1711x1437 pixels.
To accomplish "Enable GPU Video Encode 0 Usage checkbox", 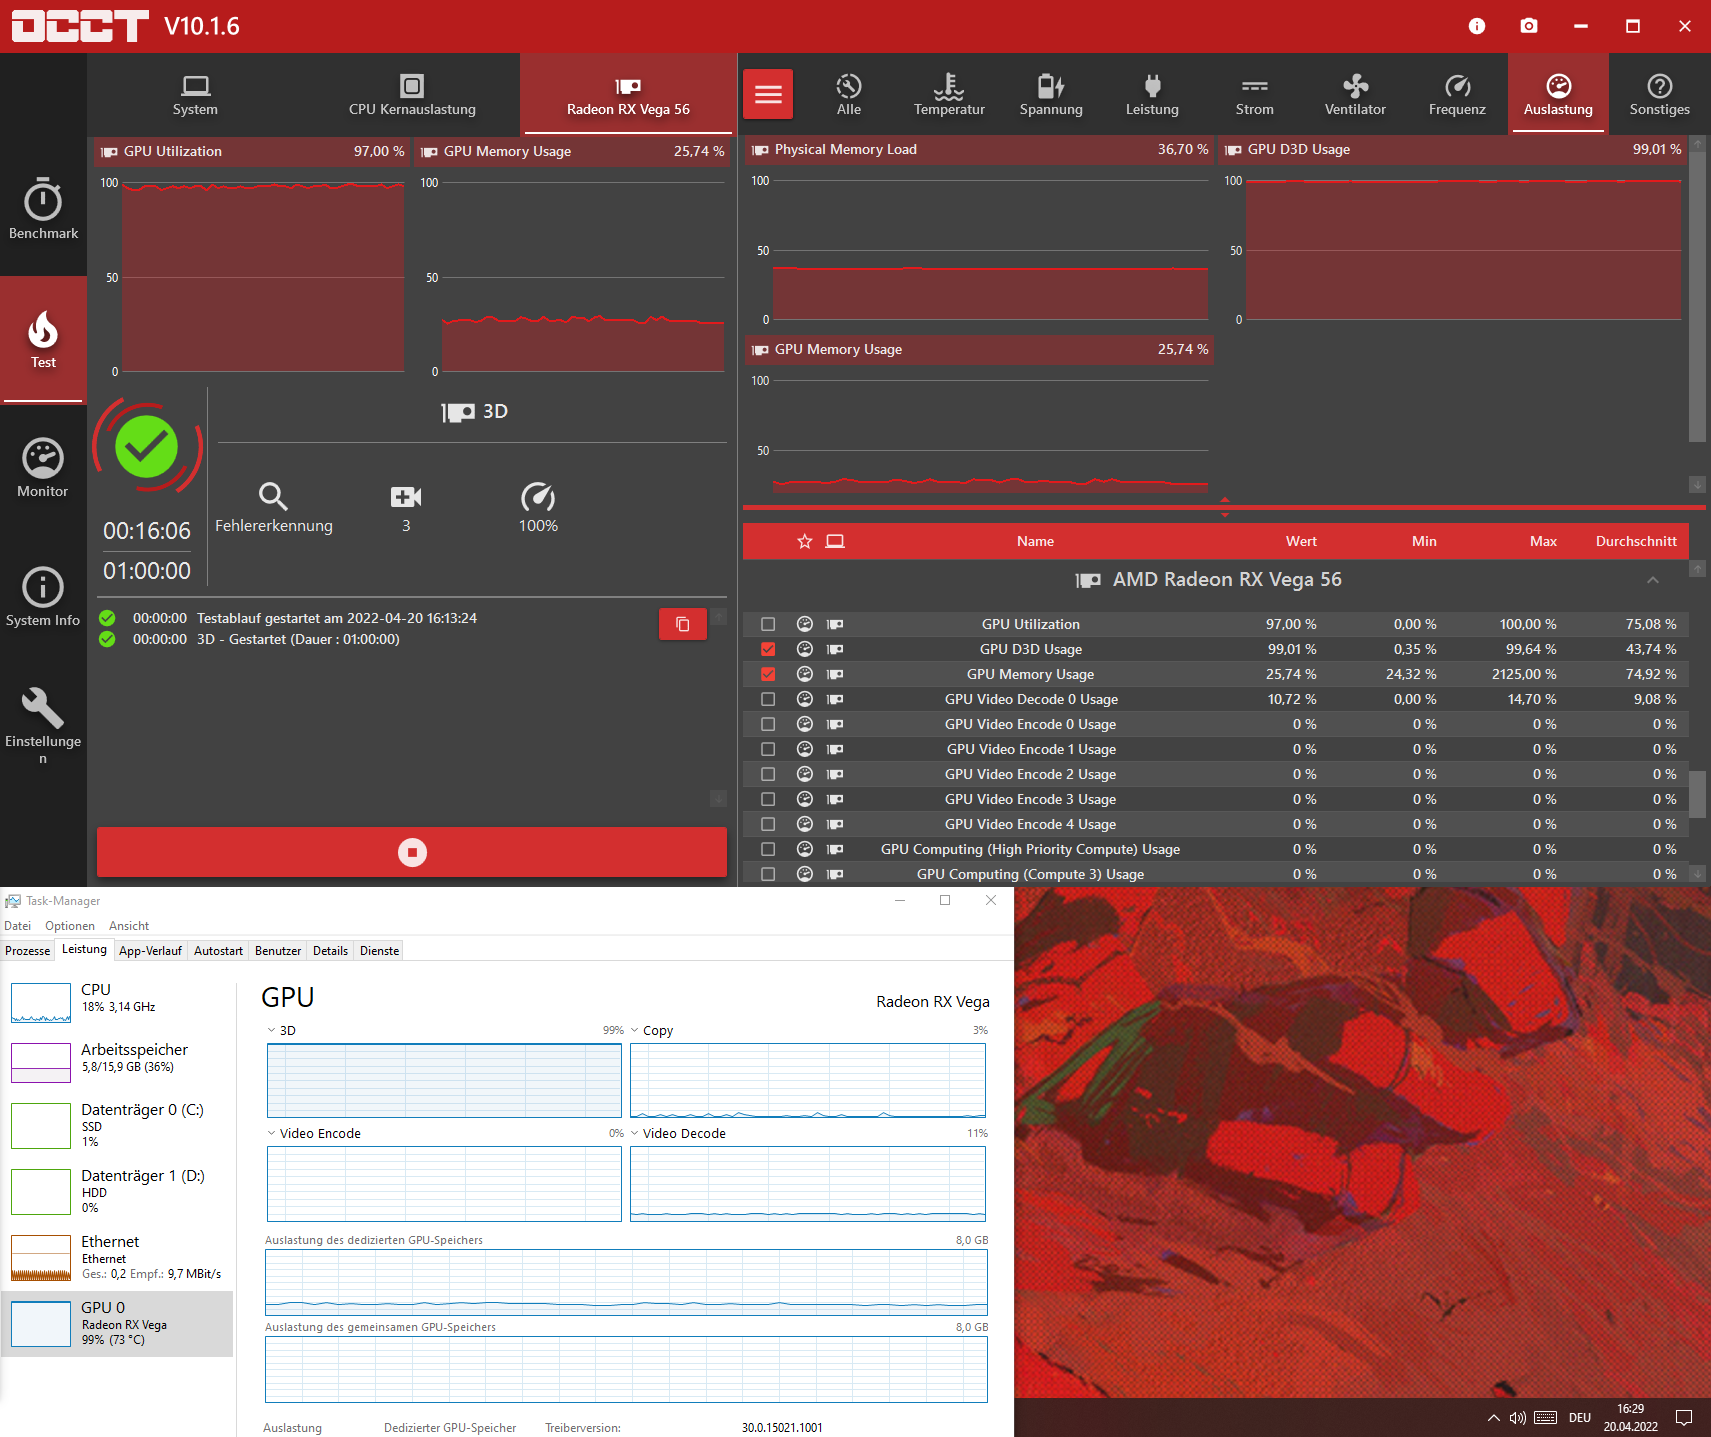I will tap(768, 724).
